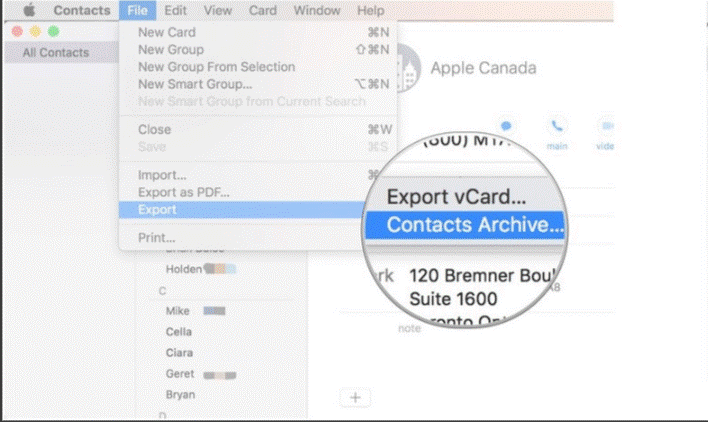Open the Window menu
Image resolution: width=708 pixels, height=422 pixels.
click(317, 10)
